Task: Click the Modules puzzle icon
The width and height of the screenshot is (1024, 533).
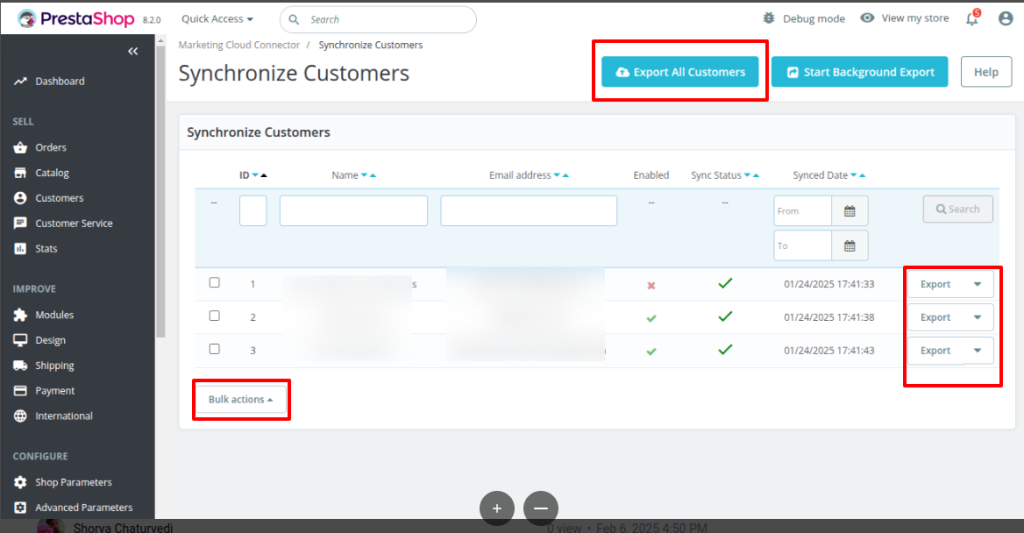Action: pos(20,315)
